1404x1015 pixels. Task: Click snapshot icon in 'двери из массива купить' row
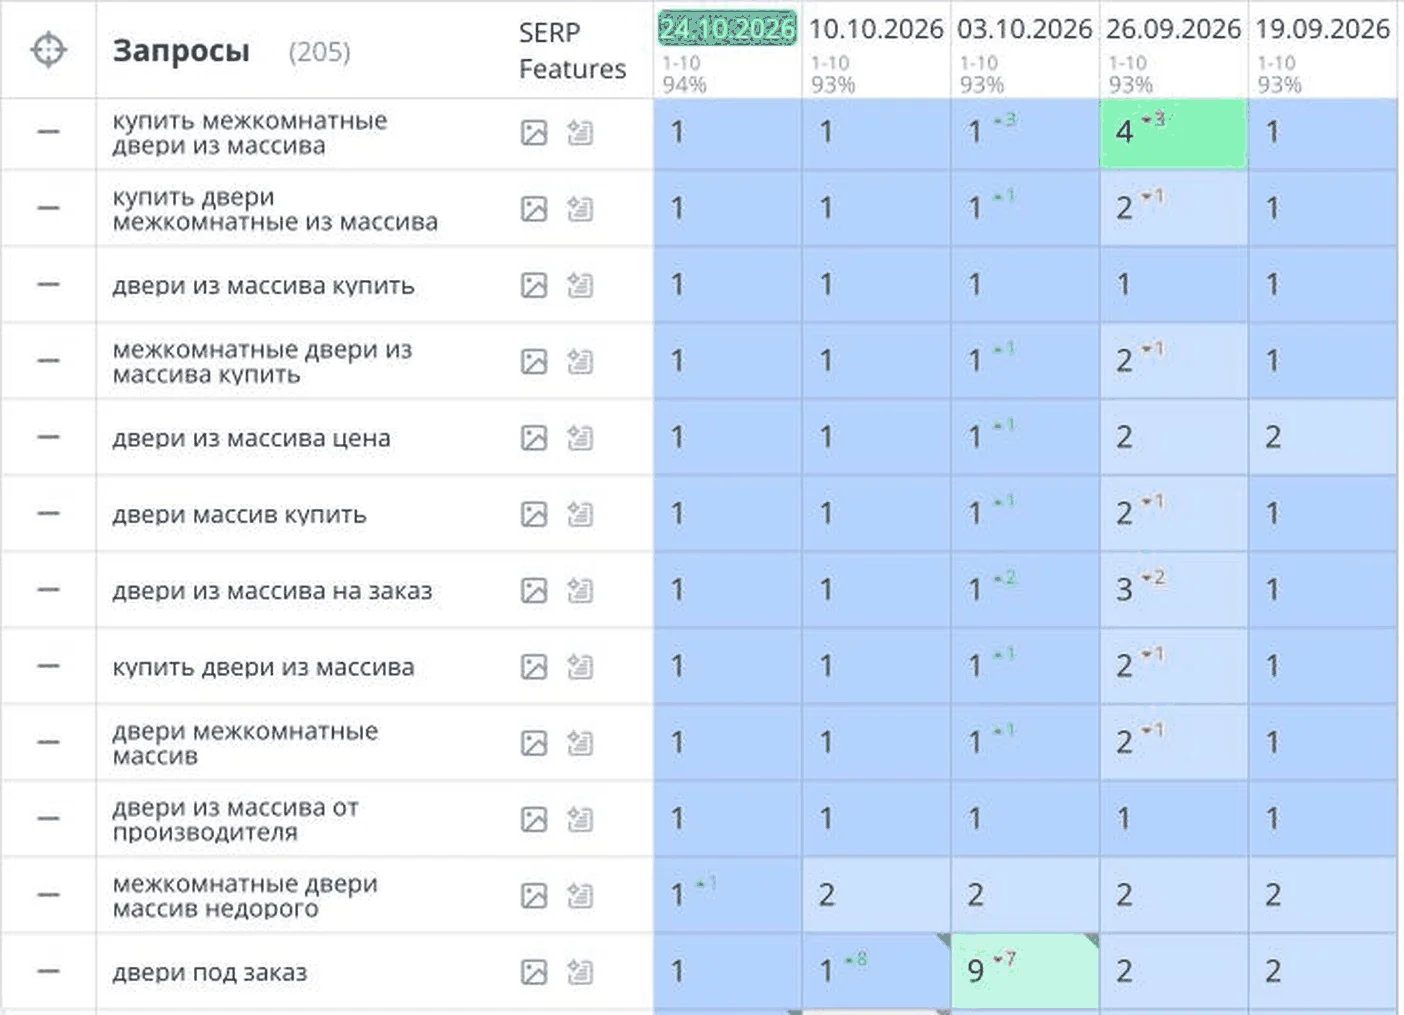tap(580, 285)
